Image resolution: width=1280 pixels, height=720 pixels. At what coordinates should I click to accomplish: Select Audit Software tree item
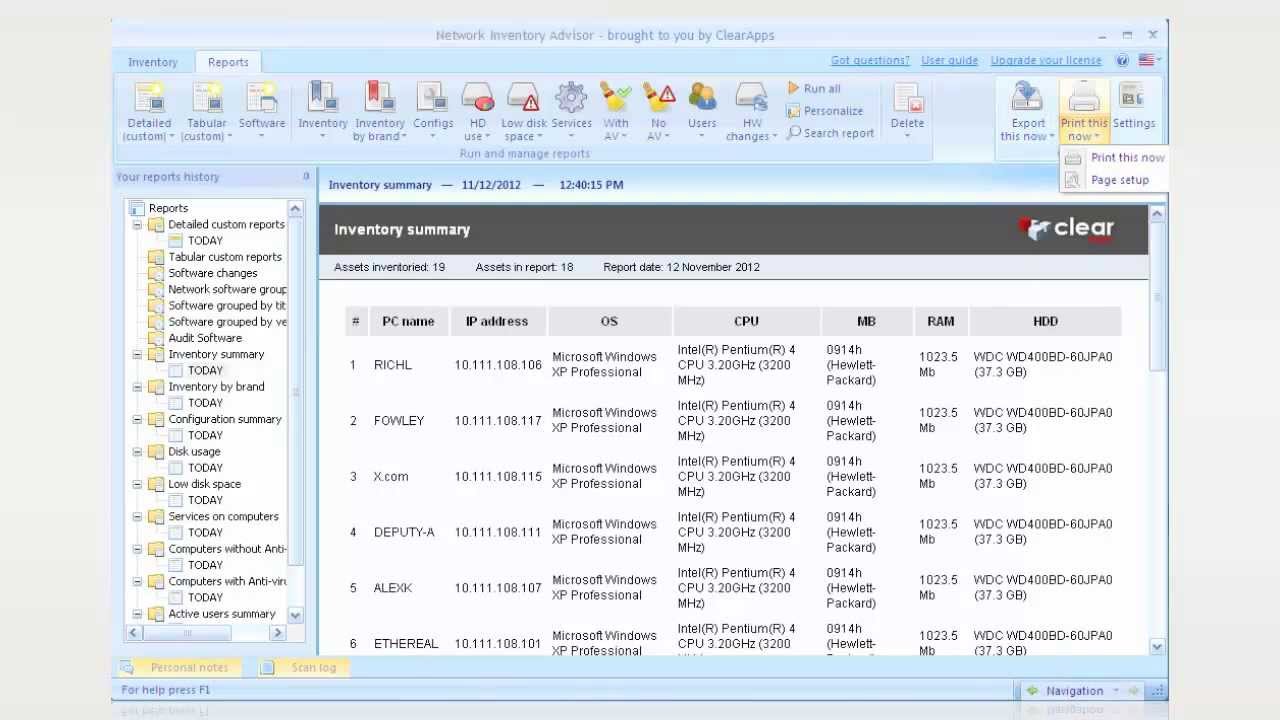[x=205, y=338]
